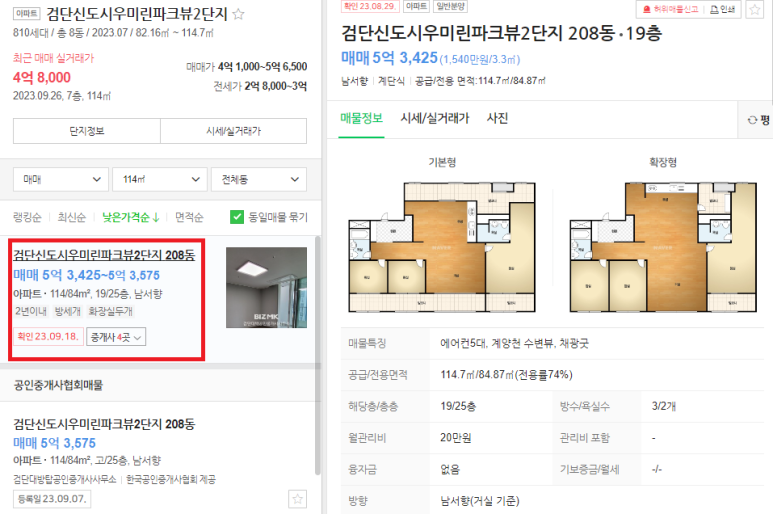Report a false listing via 허위매물신고
This screenshot has height=514, width=773.
670,9
